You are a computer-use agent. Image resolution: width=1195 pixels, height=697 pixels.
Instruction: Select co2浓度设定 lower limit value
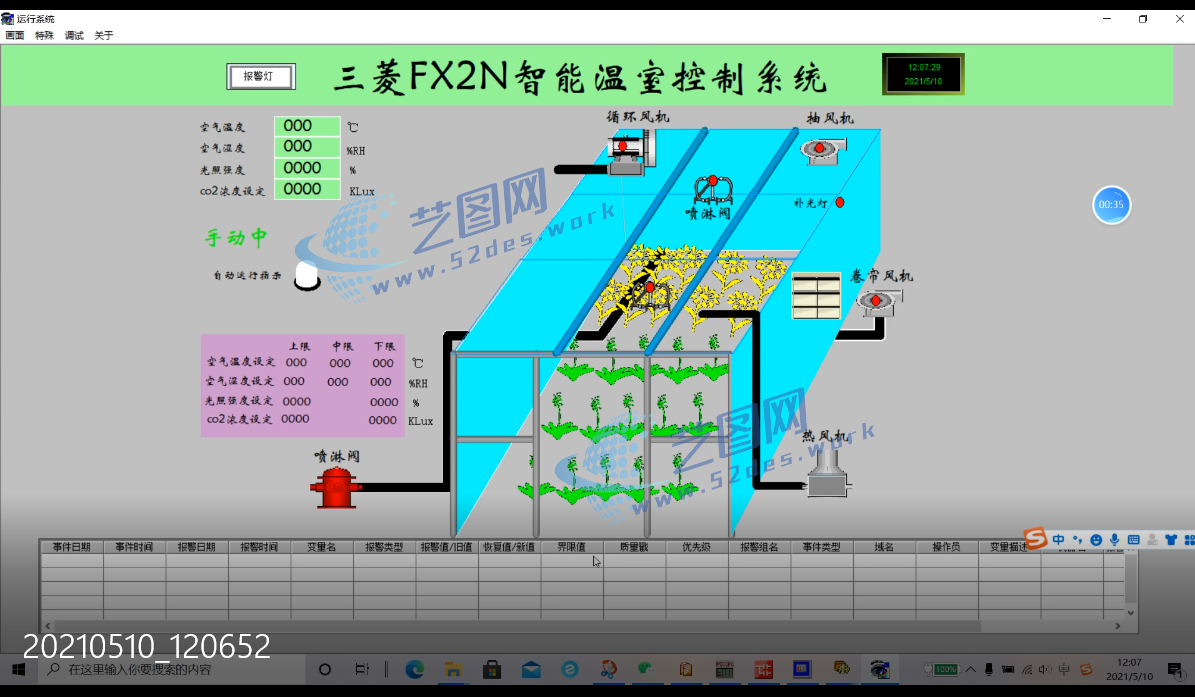click(x=383, y=420)
